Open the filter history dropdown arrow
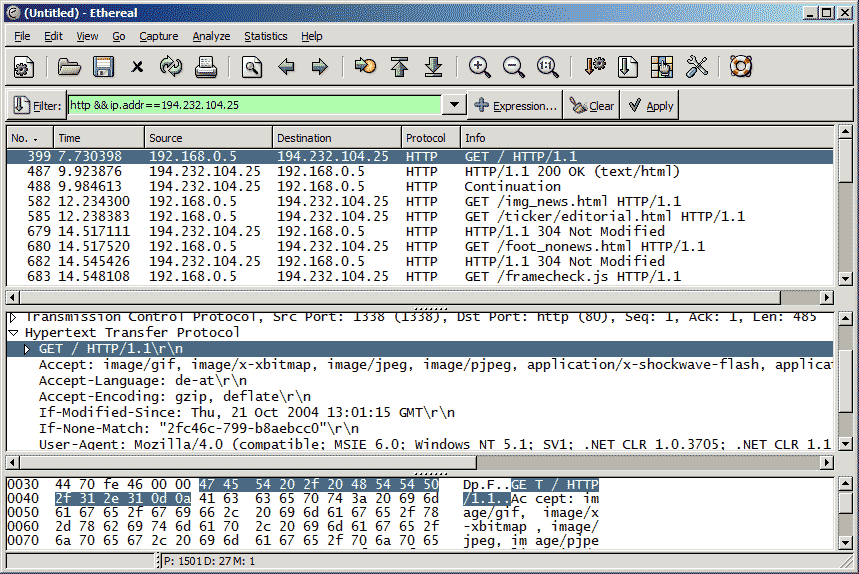The height and width of the screenshot is (574, 859). click(454, 105)
